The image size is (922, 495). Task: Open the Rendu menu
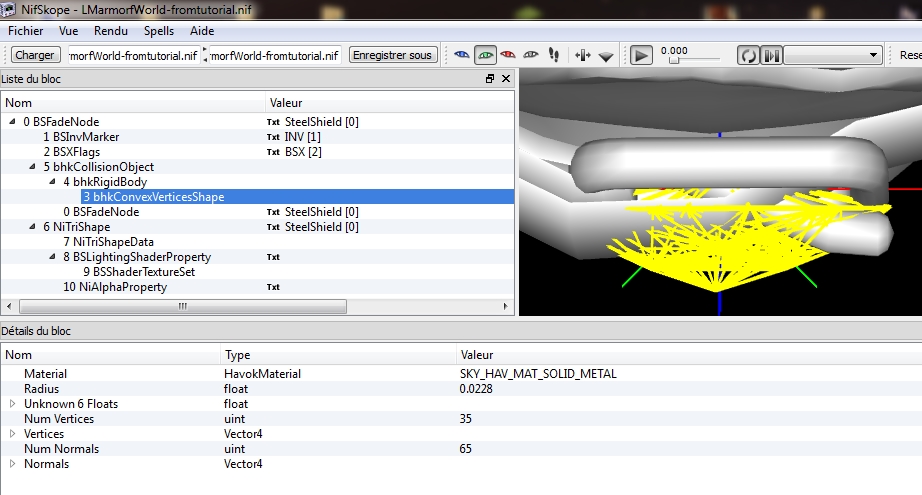pos(111,31)
